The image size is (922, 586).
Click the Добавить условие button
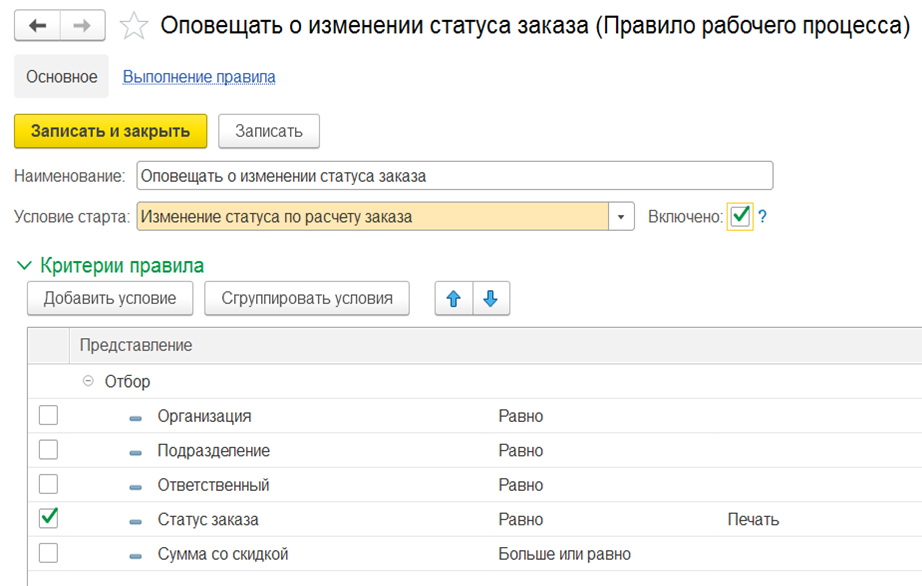(x=110, y=298)
